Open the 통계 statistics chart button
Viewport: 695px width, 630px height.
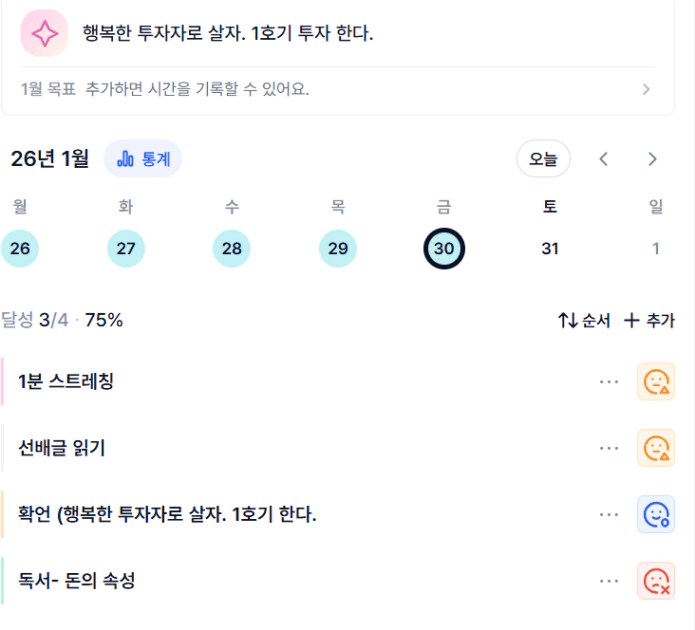coord(143,158)
